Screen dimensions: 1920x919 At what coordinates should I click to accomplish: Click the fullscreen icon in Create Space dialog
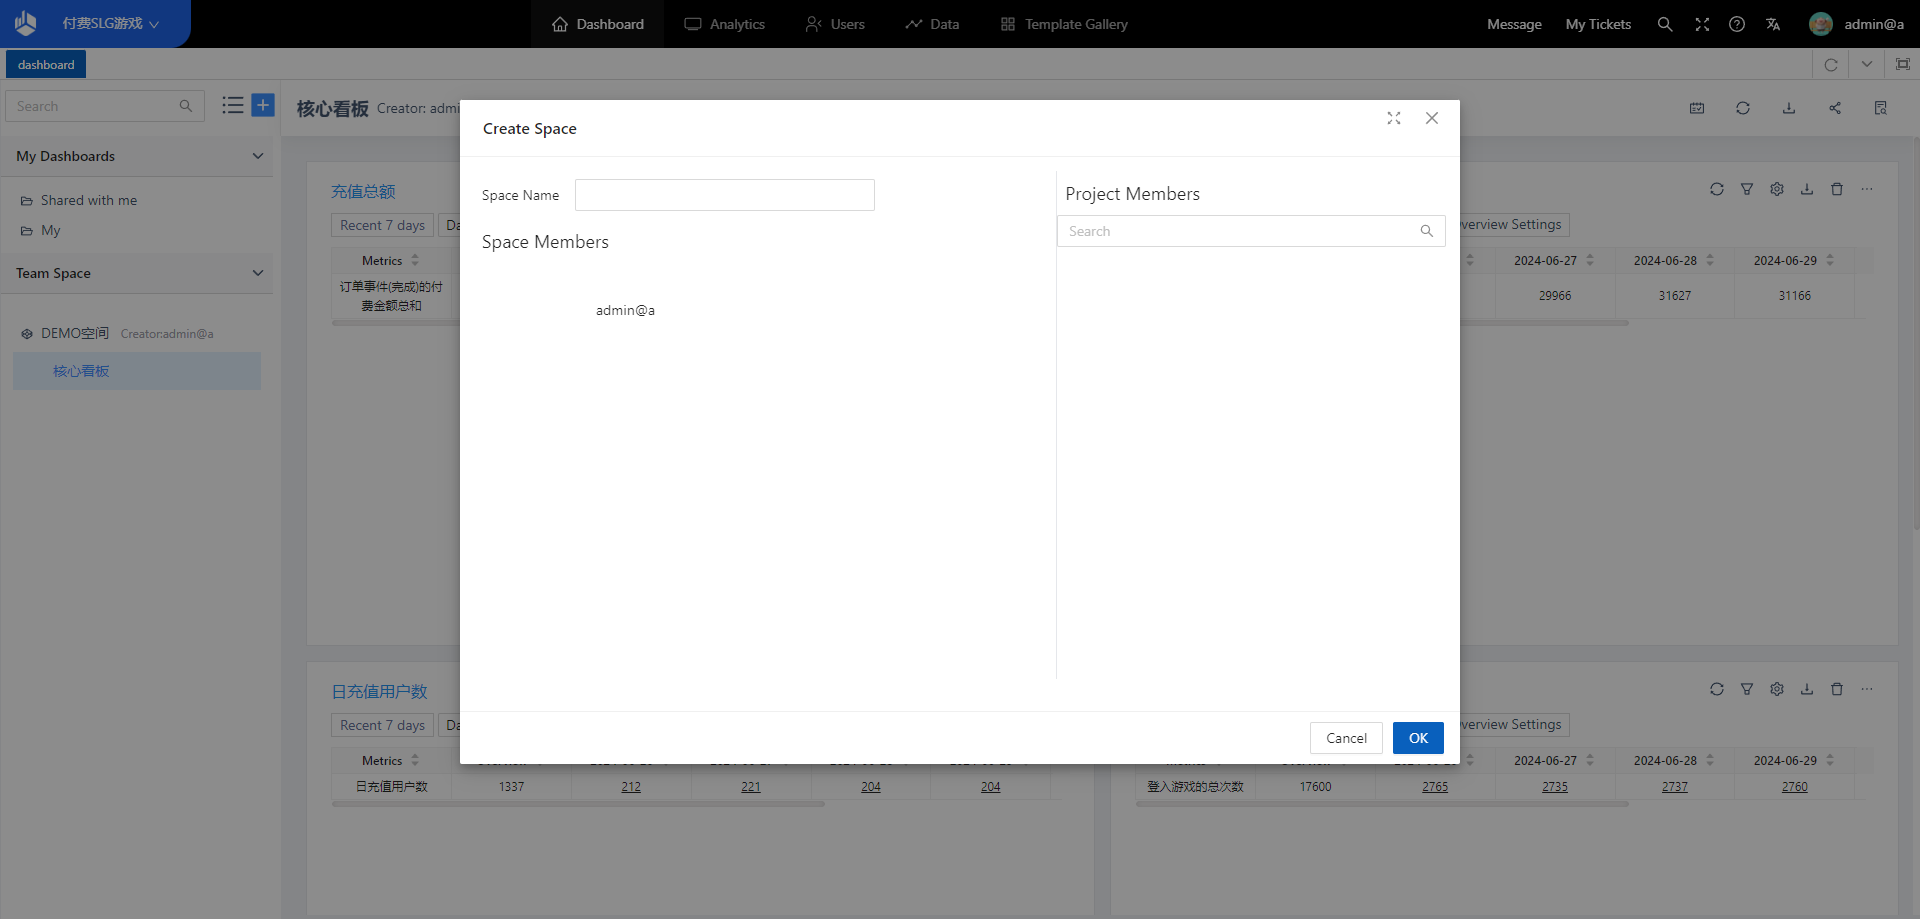click(1393, 118)
